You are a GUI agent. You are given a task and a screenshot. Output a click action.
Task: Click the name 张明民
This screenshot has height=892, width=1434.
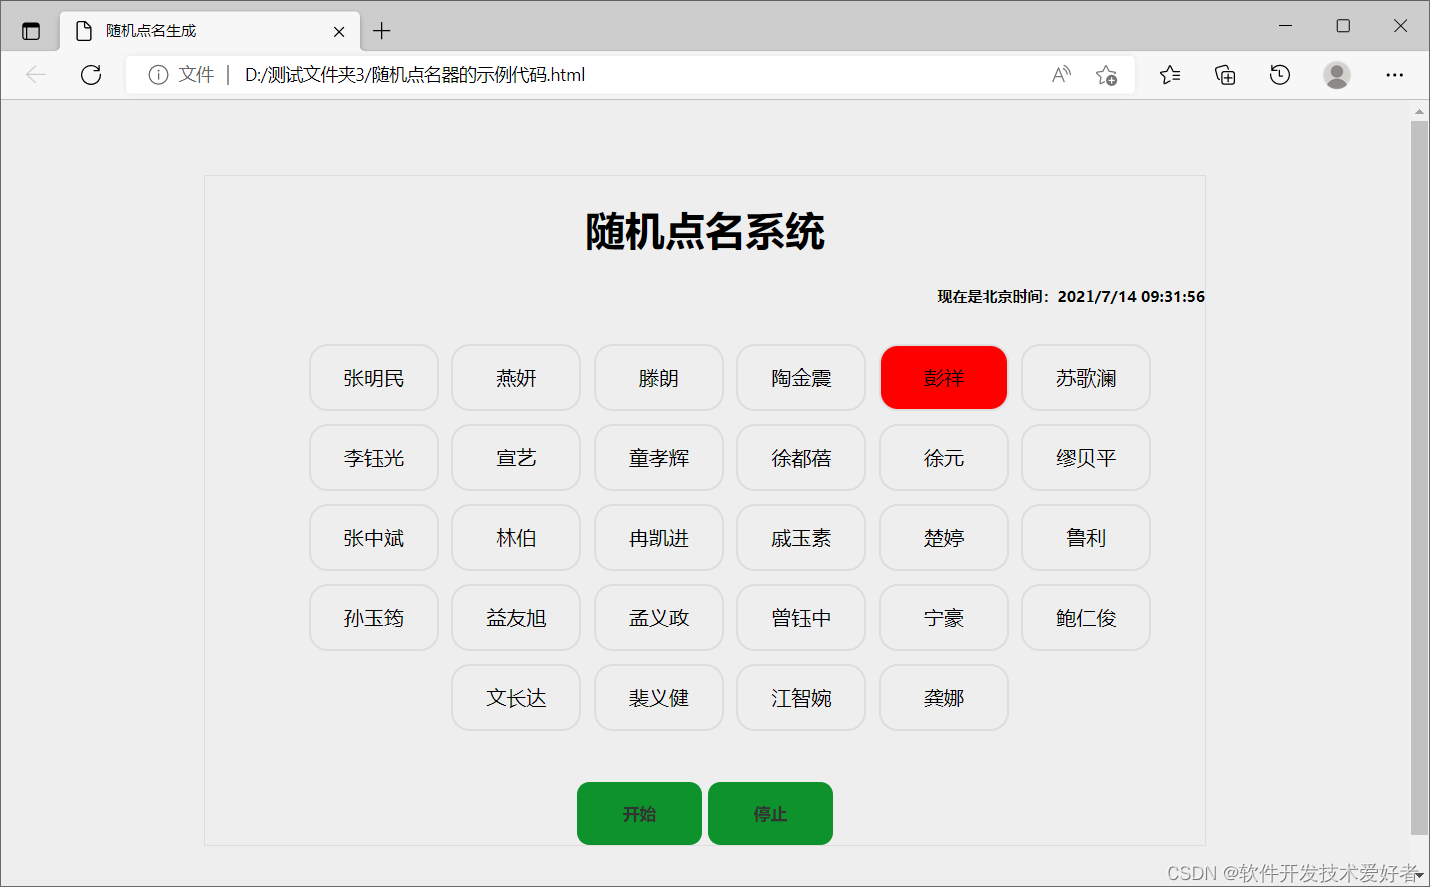click(374, 378)
